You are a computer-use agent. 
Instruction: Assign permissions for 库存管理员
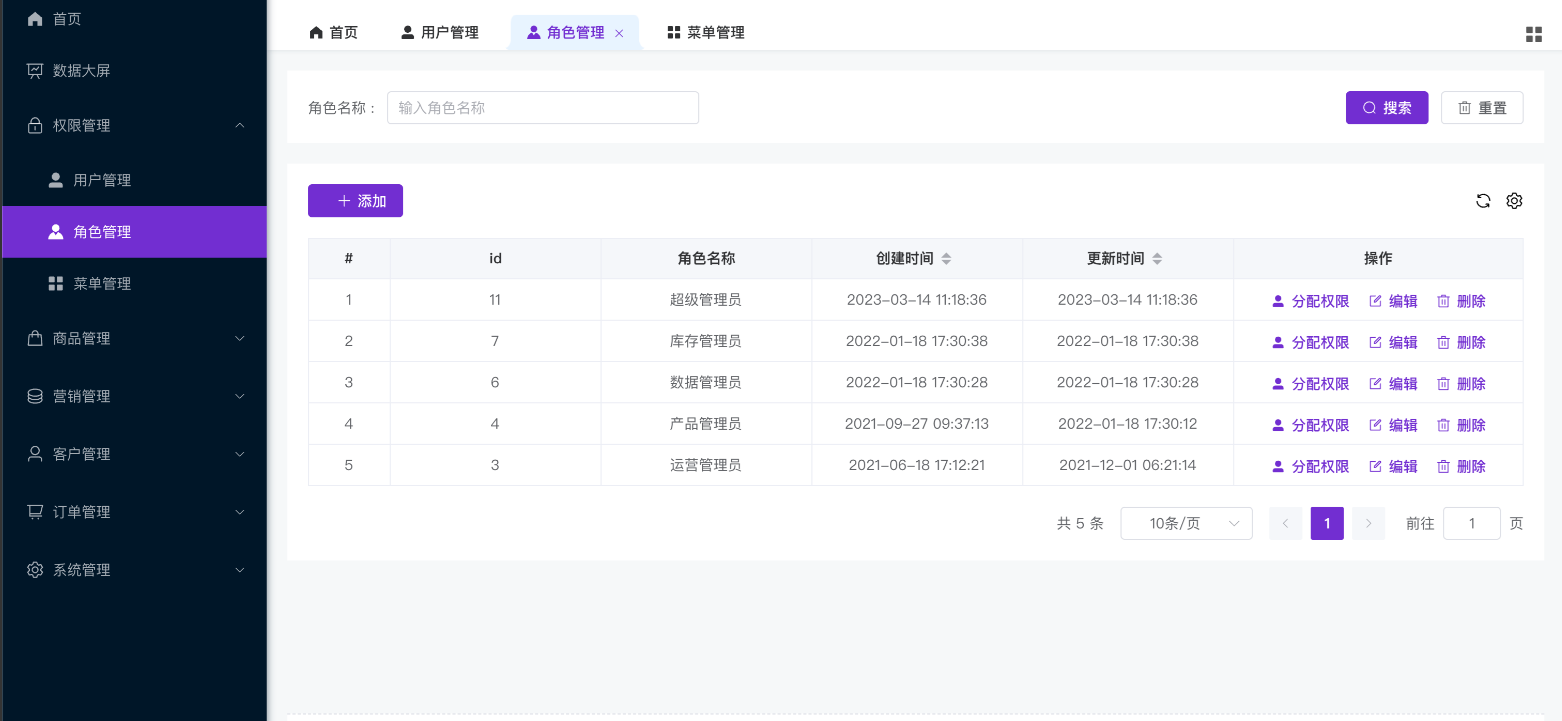pos(1310,342)
